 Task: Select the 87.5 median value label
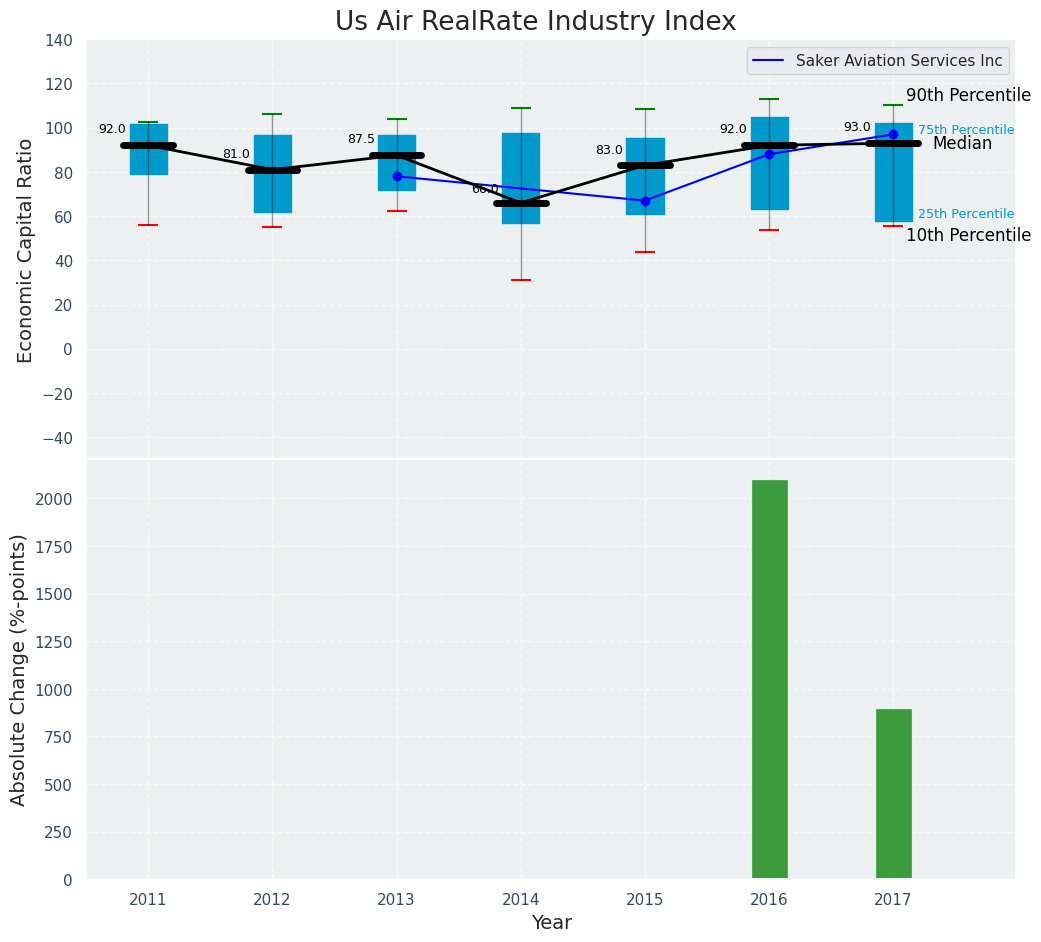361,139
